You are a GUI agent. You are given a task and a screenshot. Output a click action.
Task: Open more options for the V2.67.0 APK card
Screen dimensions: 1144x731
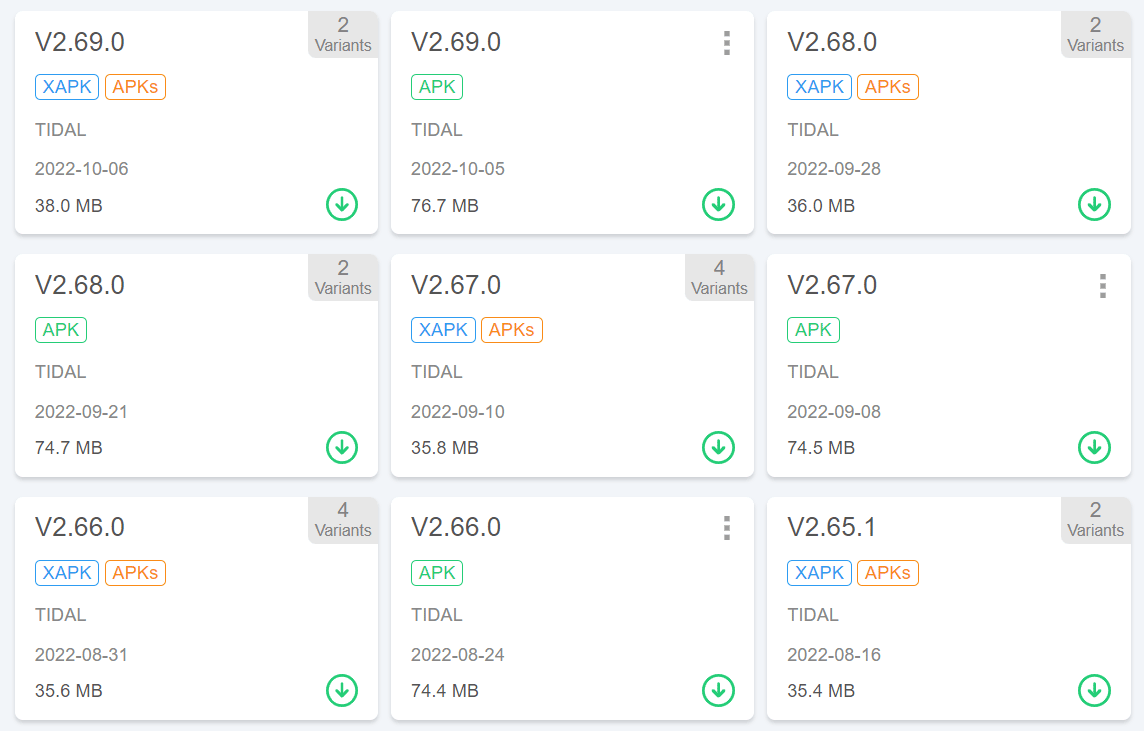[x=1103, y=286]
